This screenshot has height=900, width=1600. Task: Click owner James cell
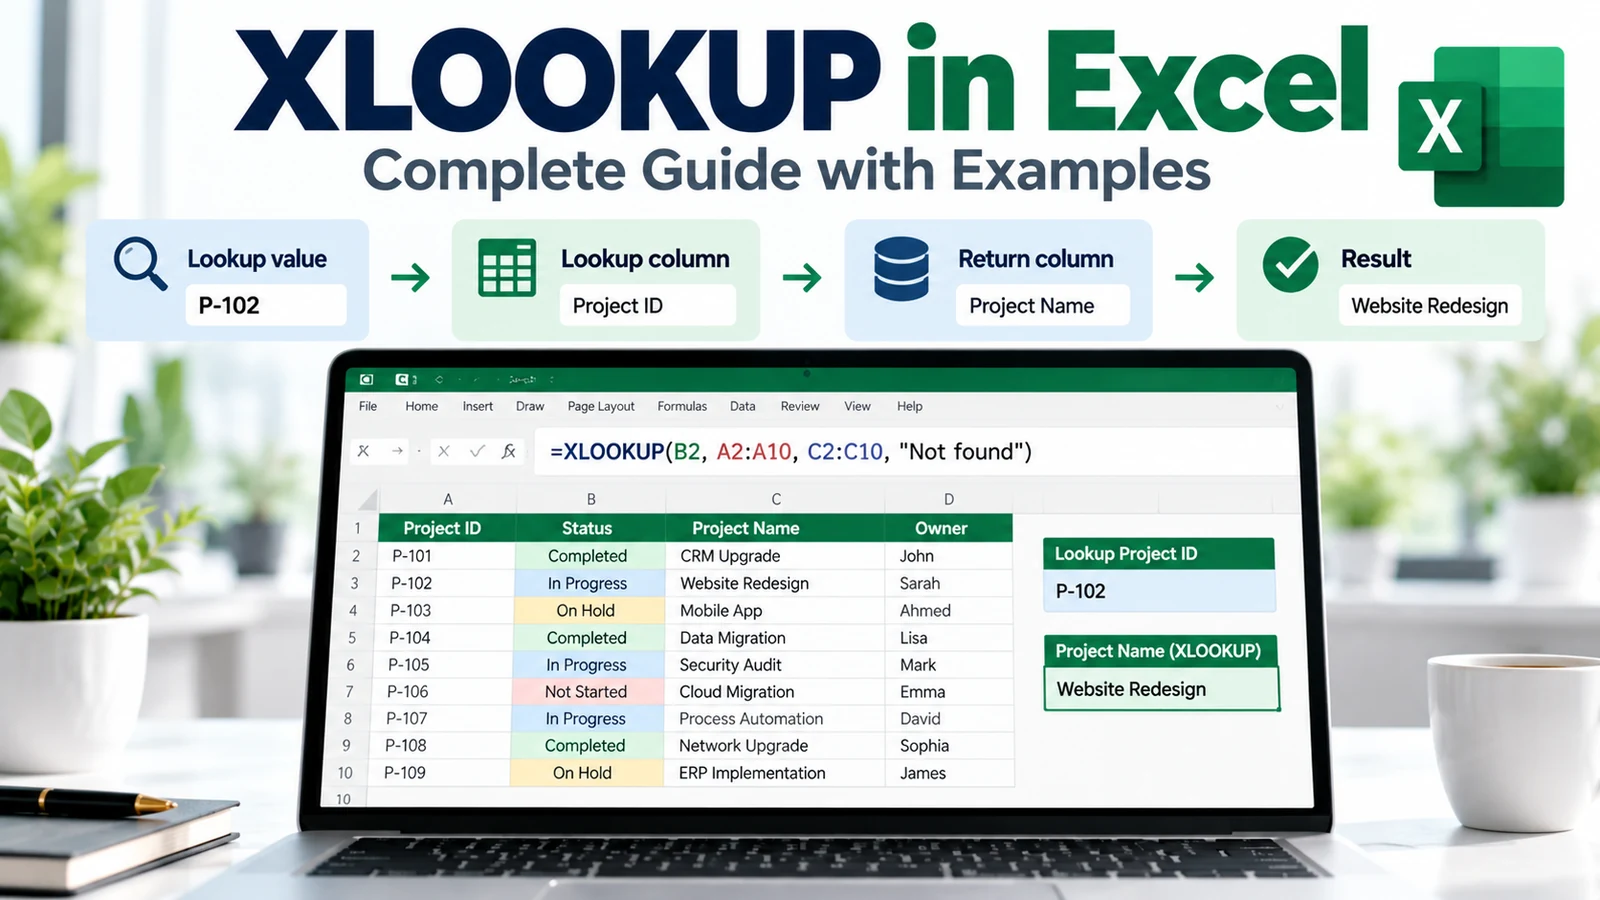click(x=949, y=773)
